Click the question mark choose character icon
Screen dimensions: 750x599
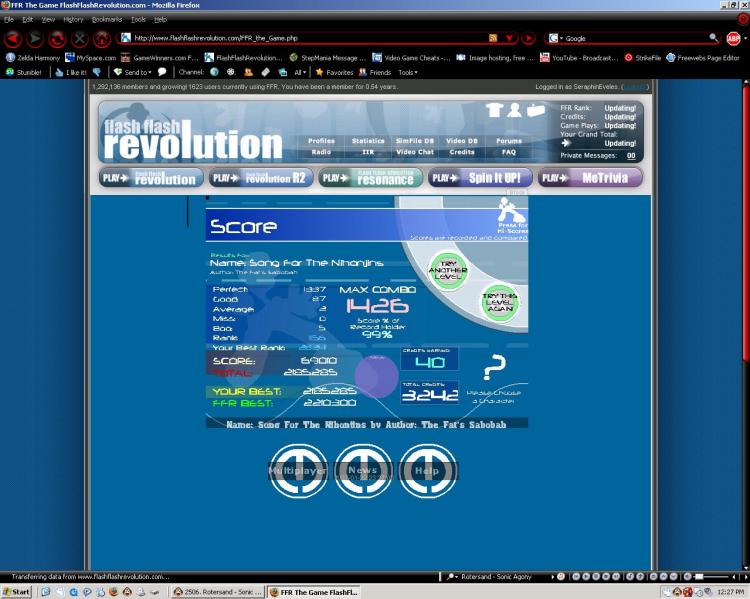point(494,367)
